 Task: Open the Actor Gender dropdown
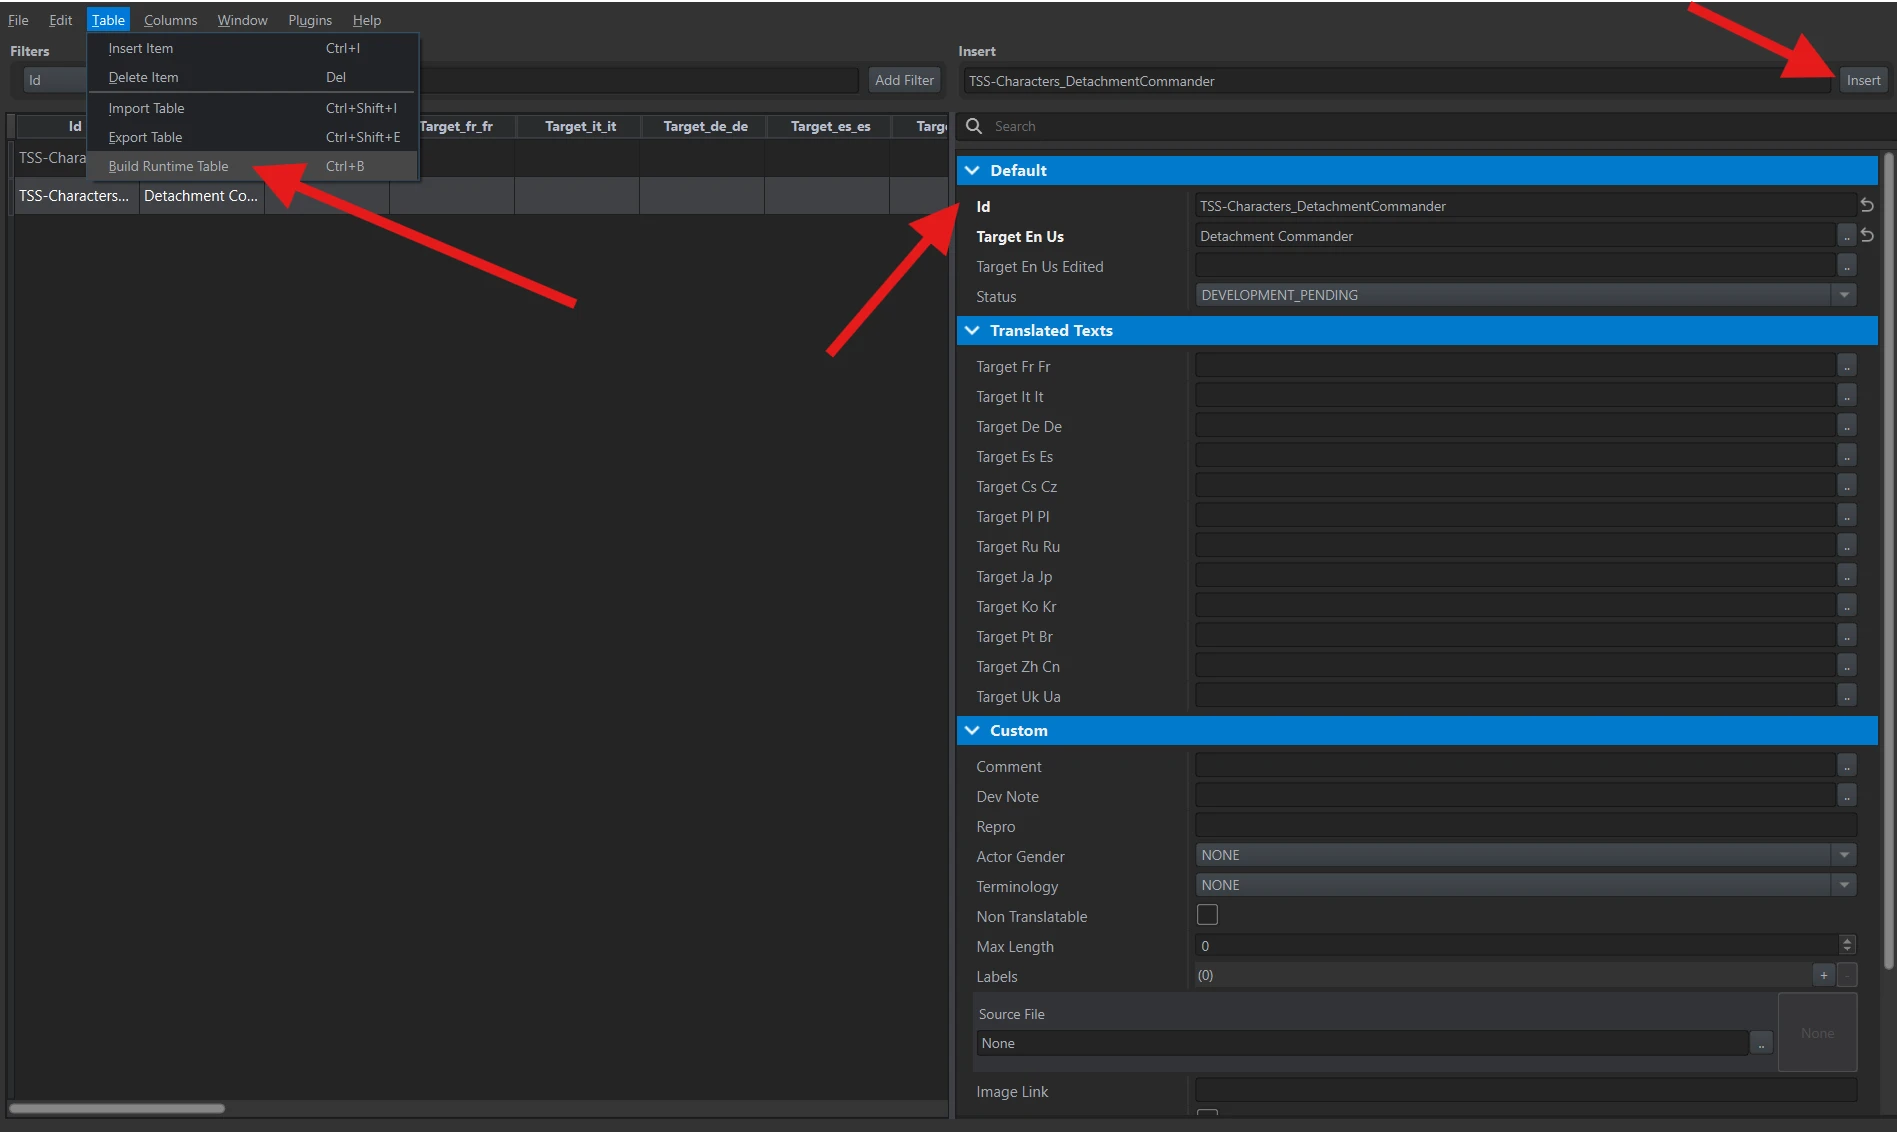tap(1526, 855)
